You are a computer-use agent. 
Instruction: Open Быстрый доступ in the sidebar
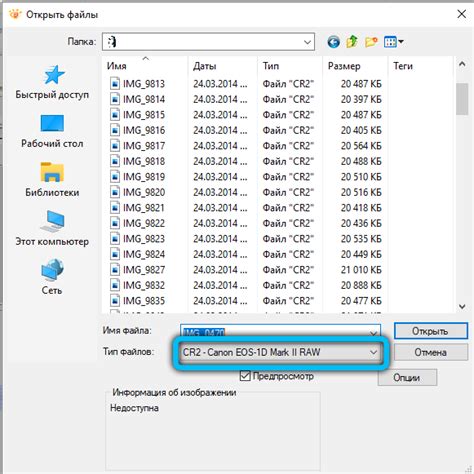tap(52, 82)
